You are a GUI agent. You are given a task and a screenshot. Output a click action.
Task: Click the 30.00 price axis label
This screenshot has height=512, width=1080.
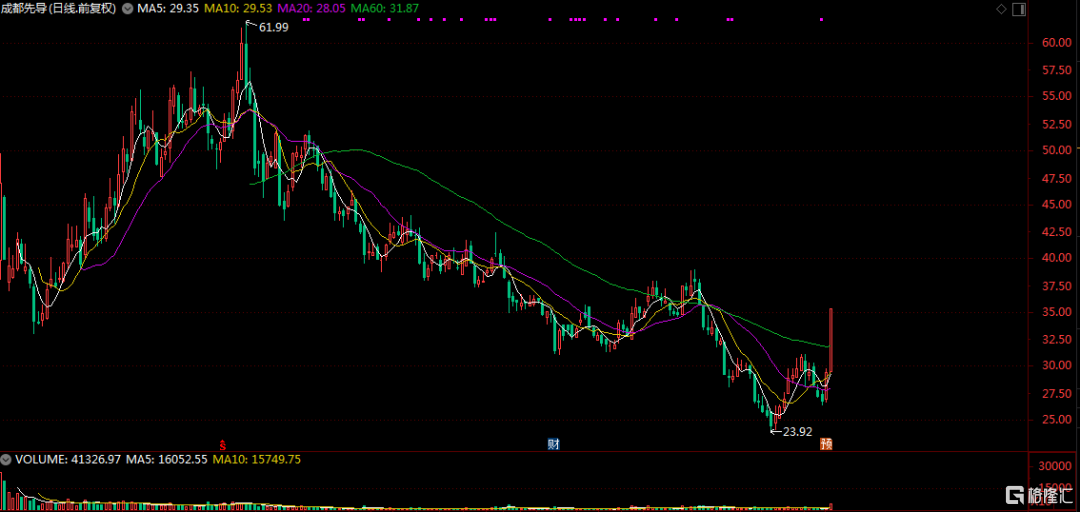pos(1056,365)
